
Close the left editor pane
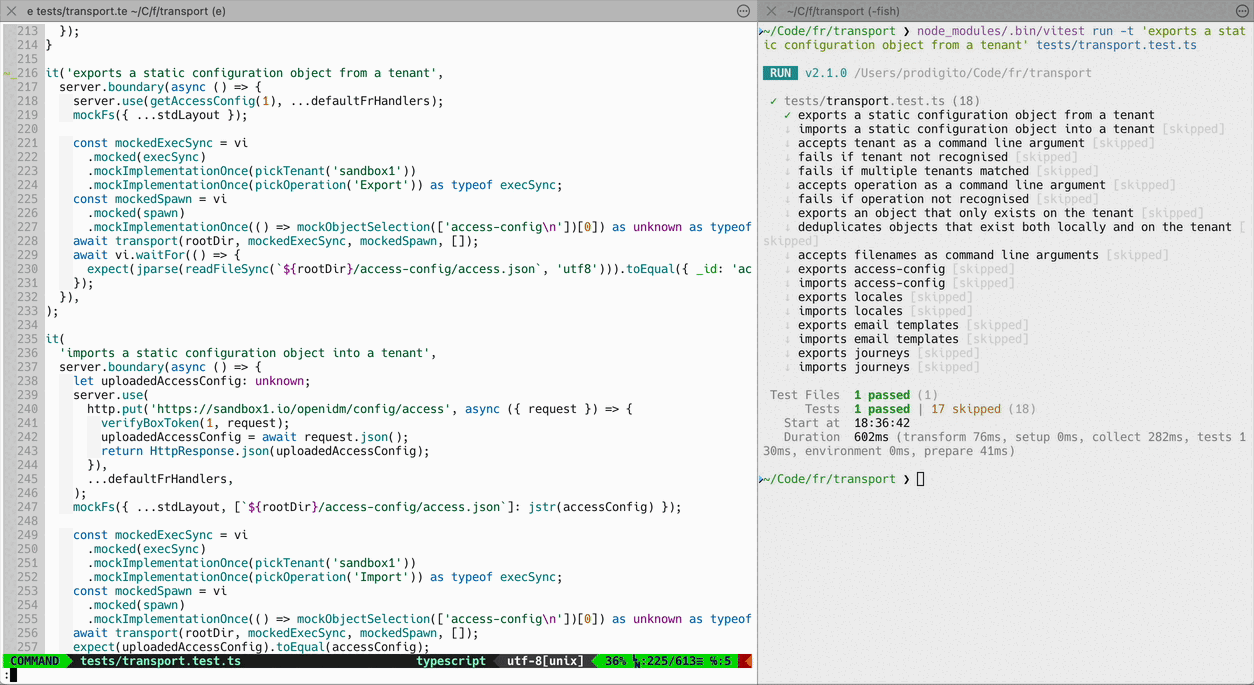point(12,10)
